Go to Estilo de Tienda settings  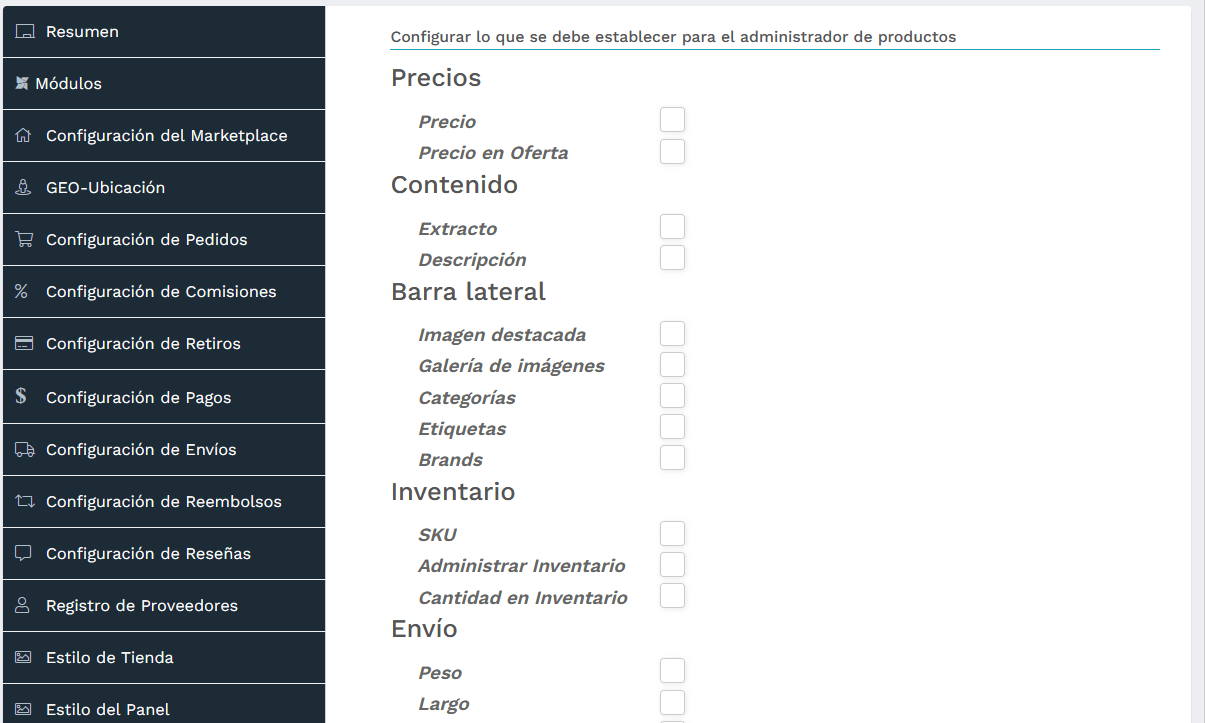[163, 657]
